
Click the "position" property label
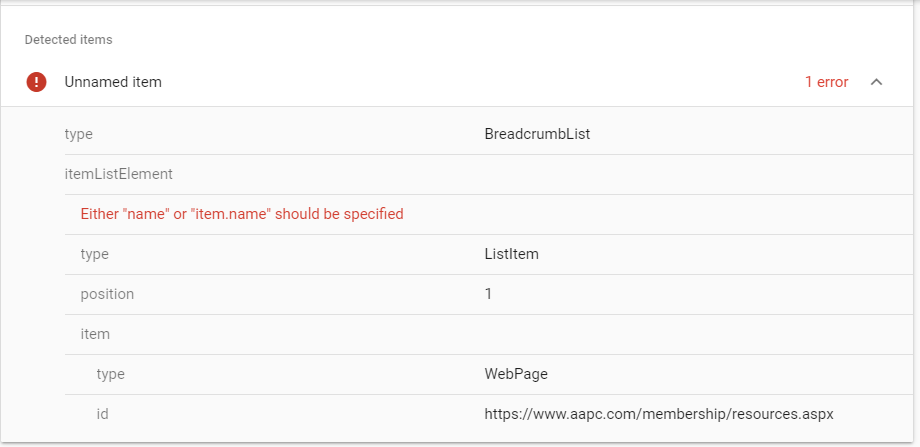coord(107,294)
